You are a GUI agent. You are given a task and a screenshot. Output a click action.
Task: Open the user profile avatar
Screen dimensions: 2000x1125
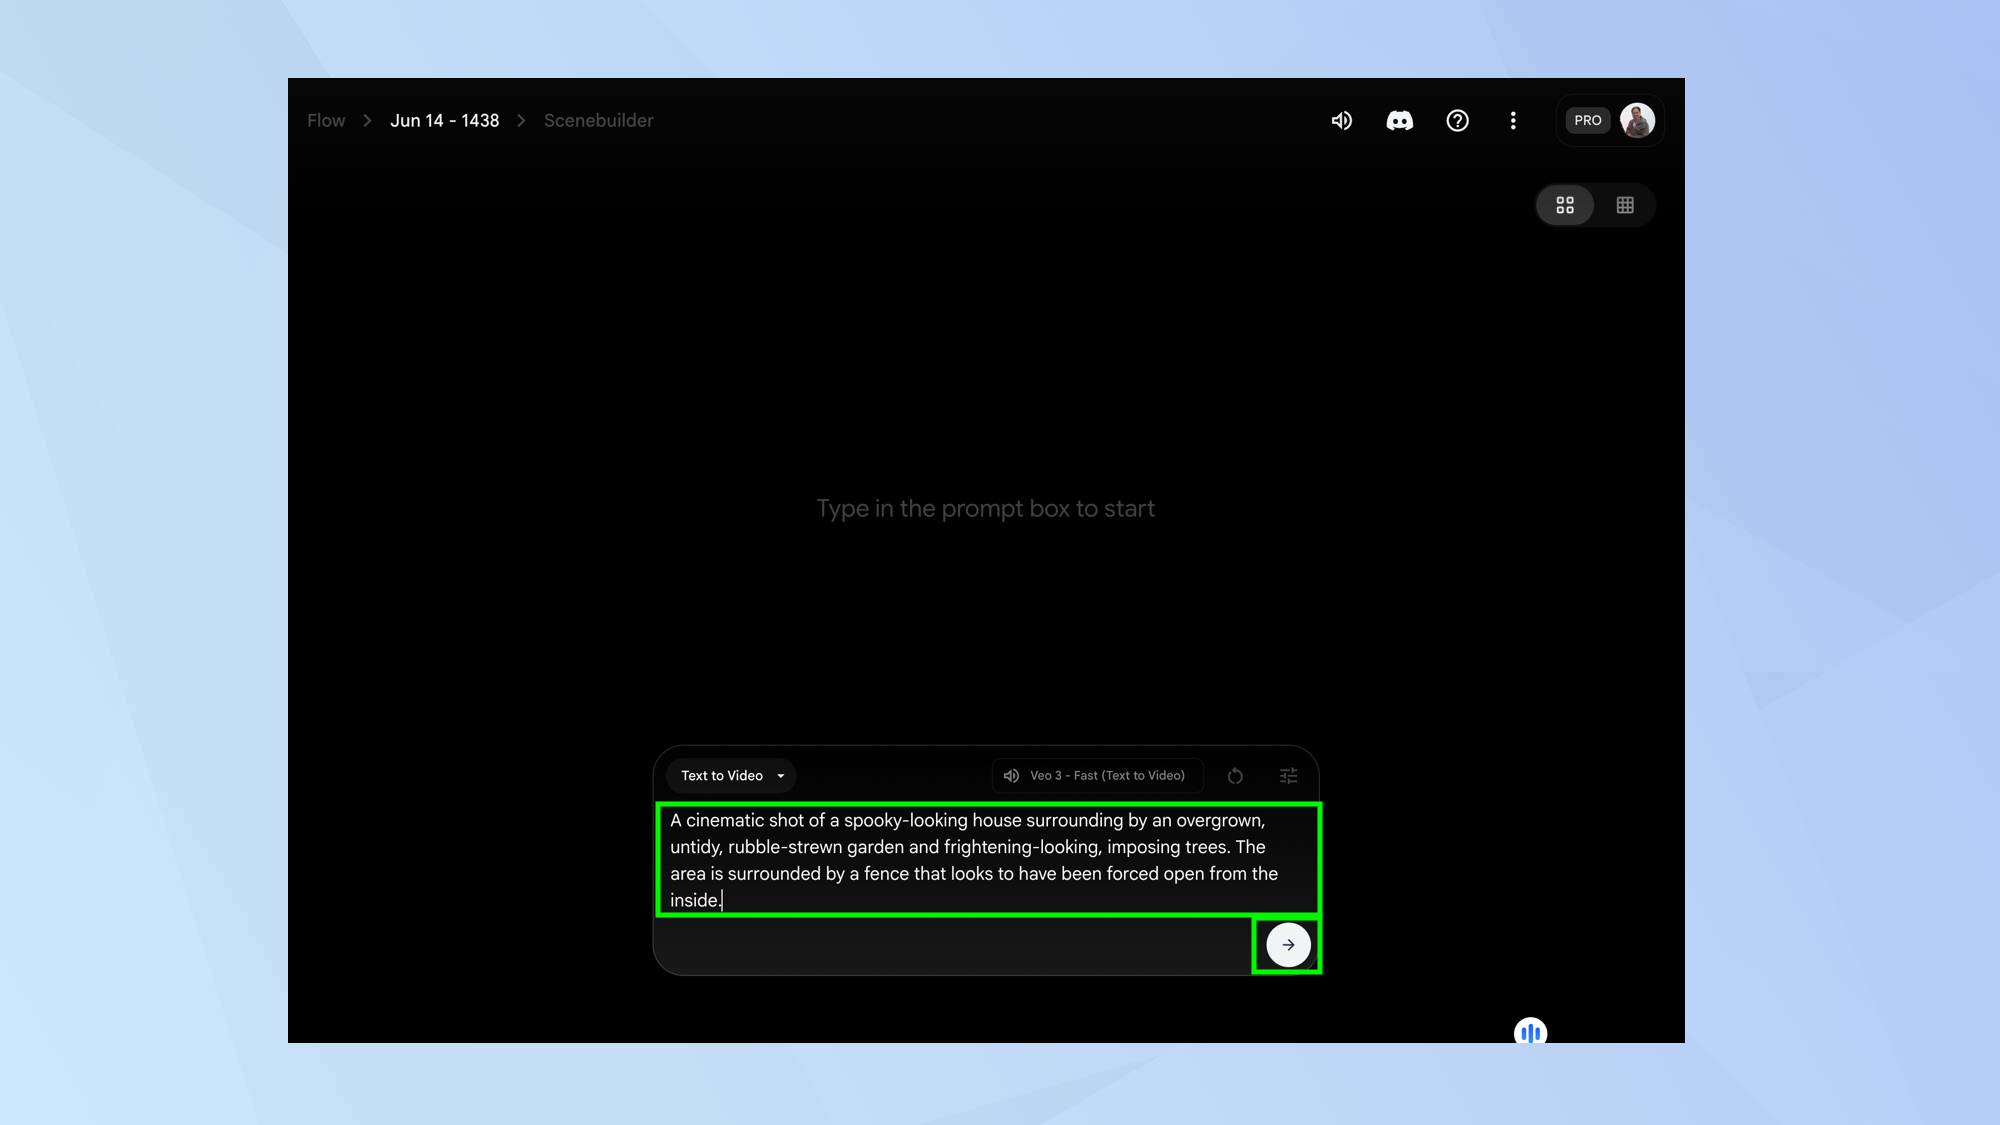[x=1637, y=121]
